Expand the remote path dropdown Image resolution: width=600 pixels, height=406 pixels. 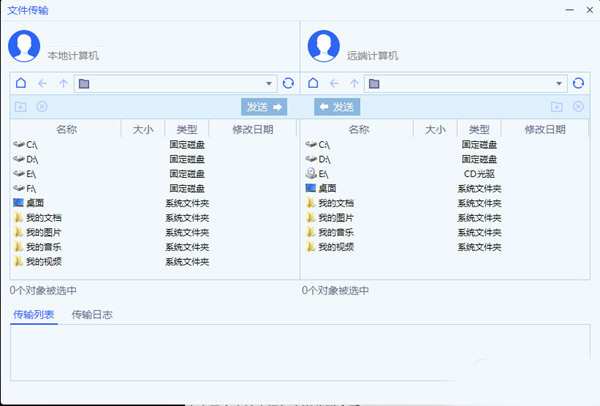point(560,84)
